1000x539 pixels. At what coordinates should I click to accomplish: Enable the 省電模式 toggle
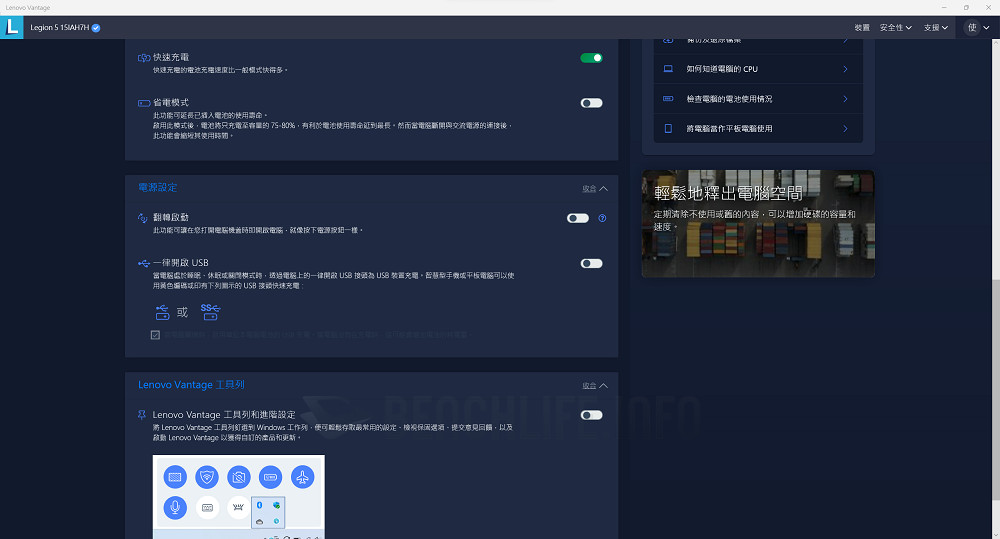coord(591,103)
